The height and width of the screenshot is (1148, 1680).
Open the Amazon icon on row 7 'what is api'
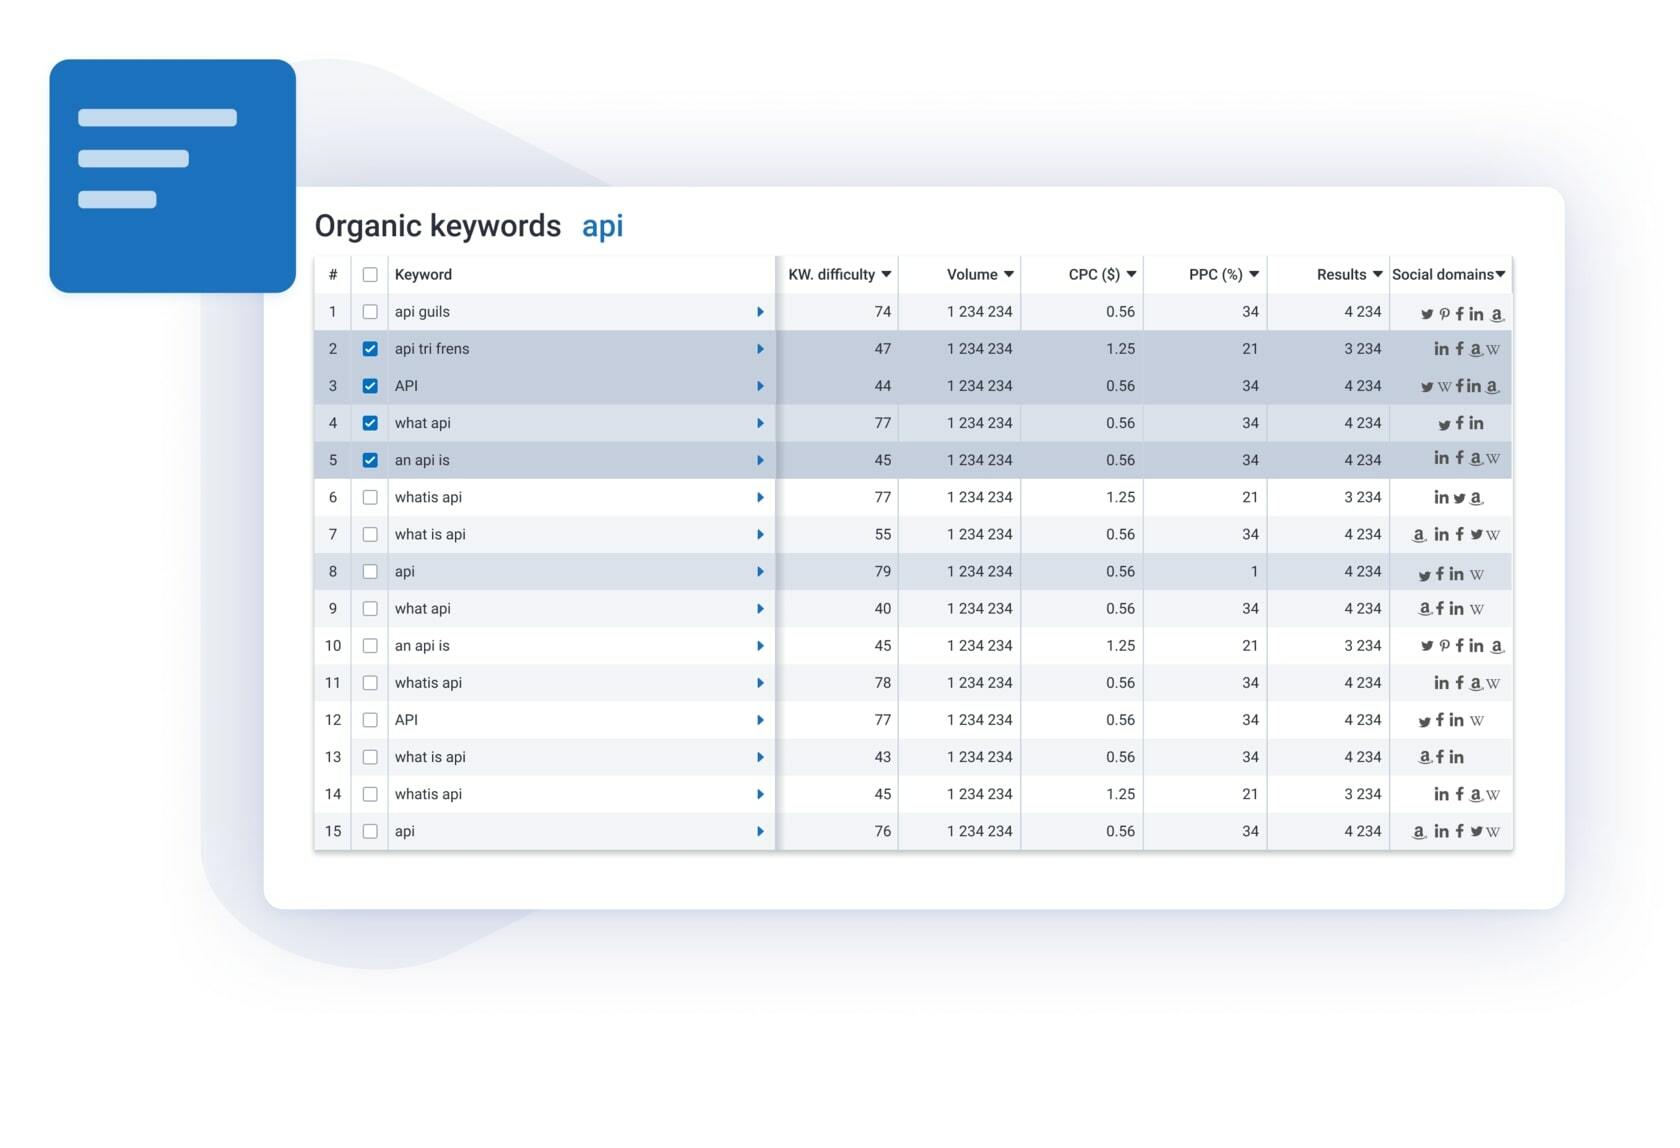pos(1418,534)
